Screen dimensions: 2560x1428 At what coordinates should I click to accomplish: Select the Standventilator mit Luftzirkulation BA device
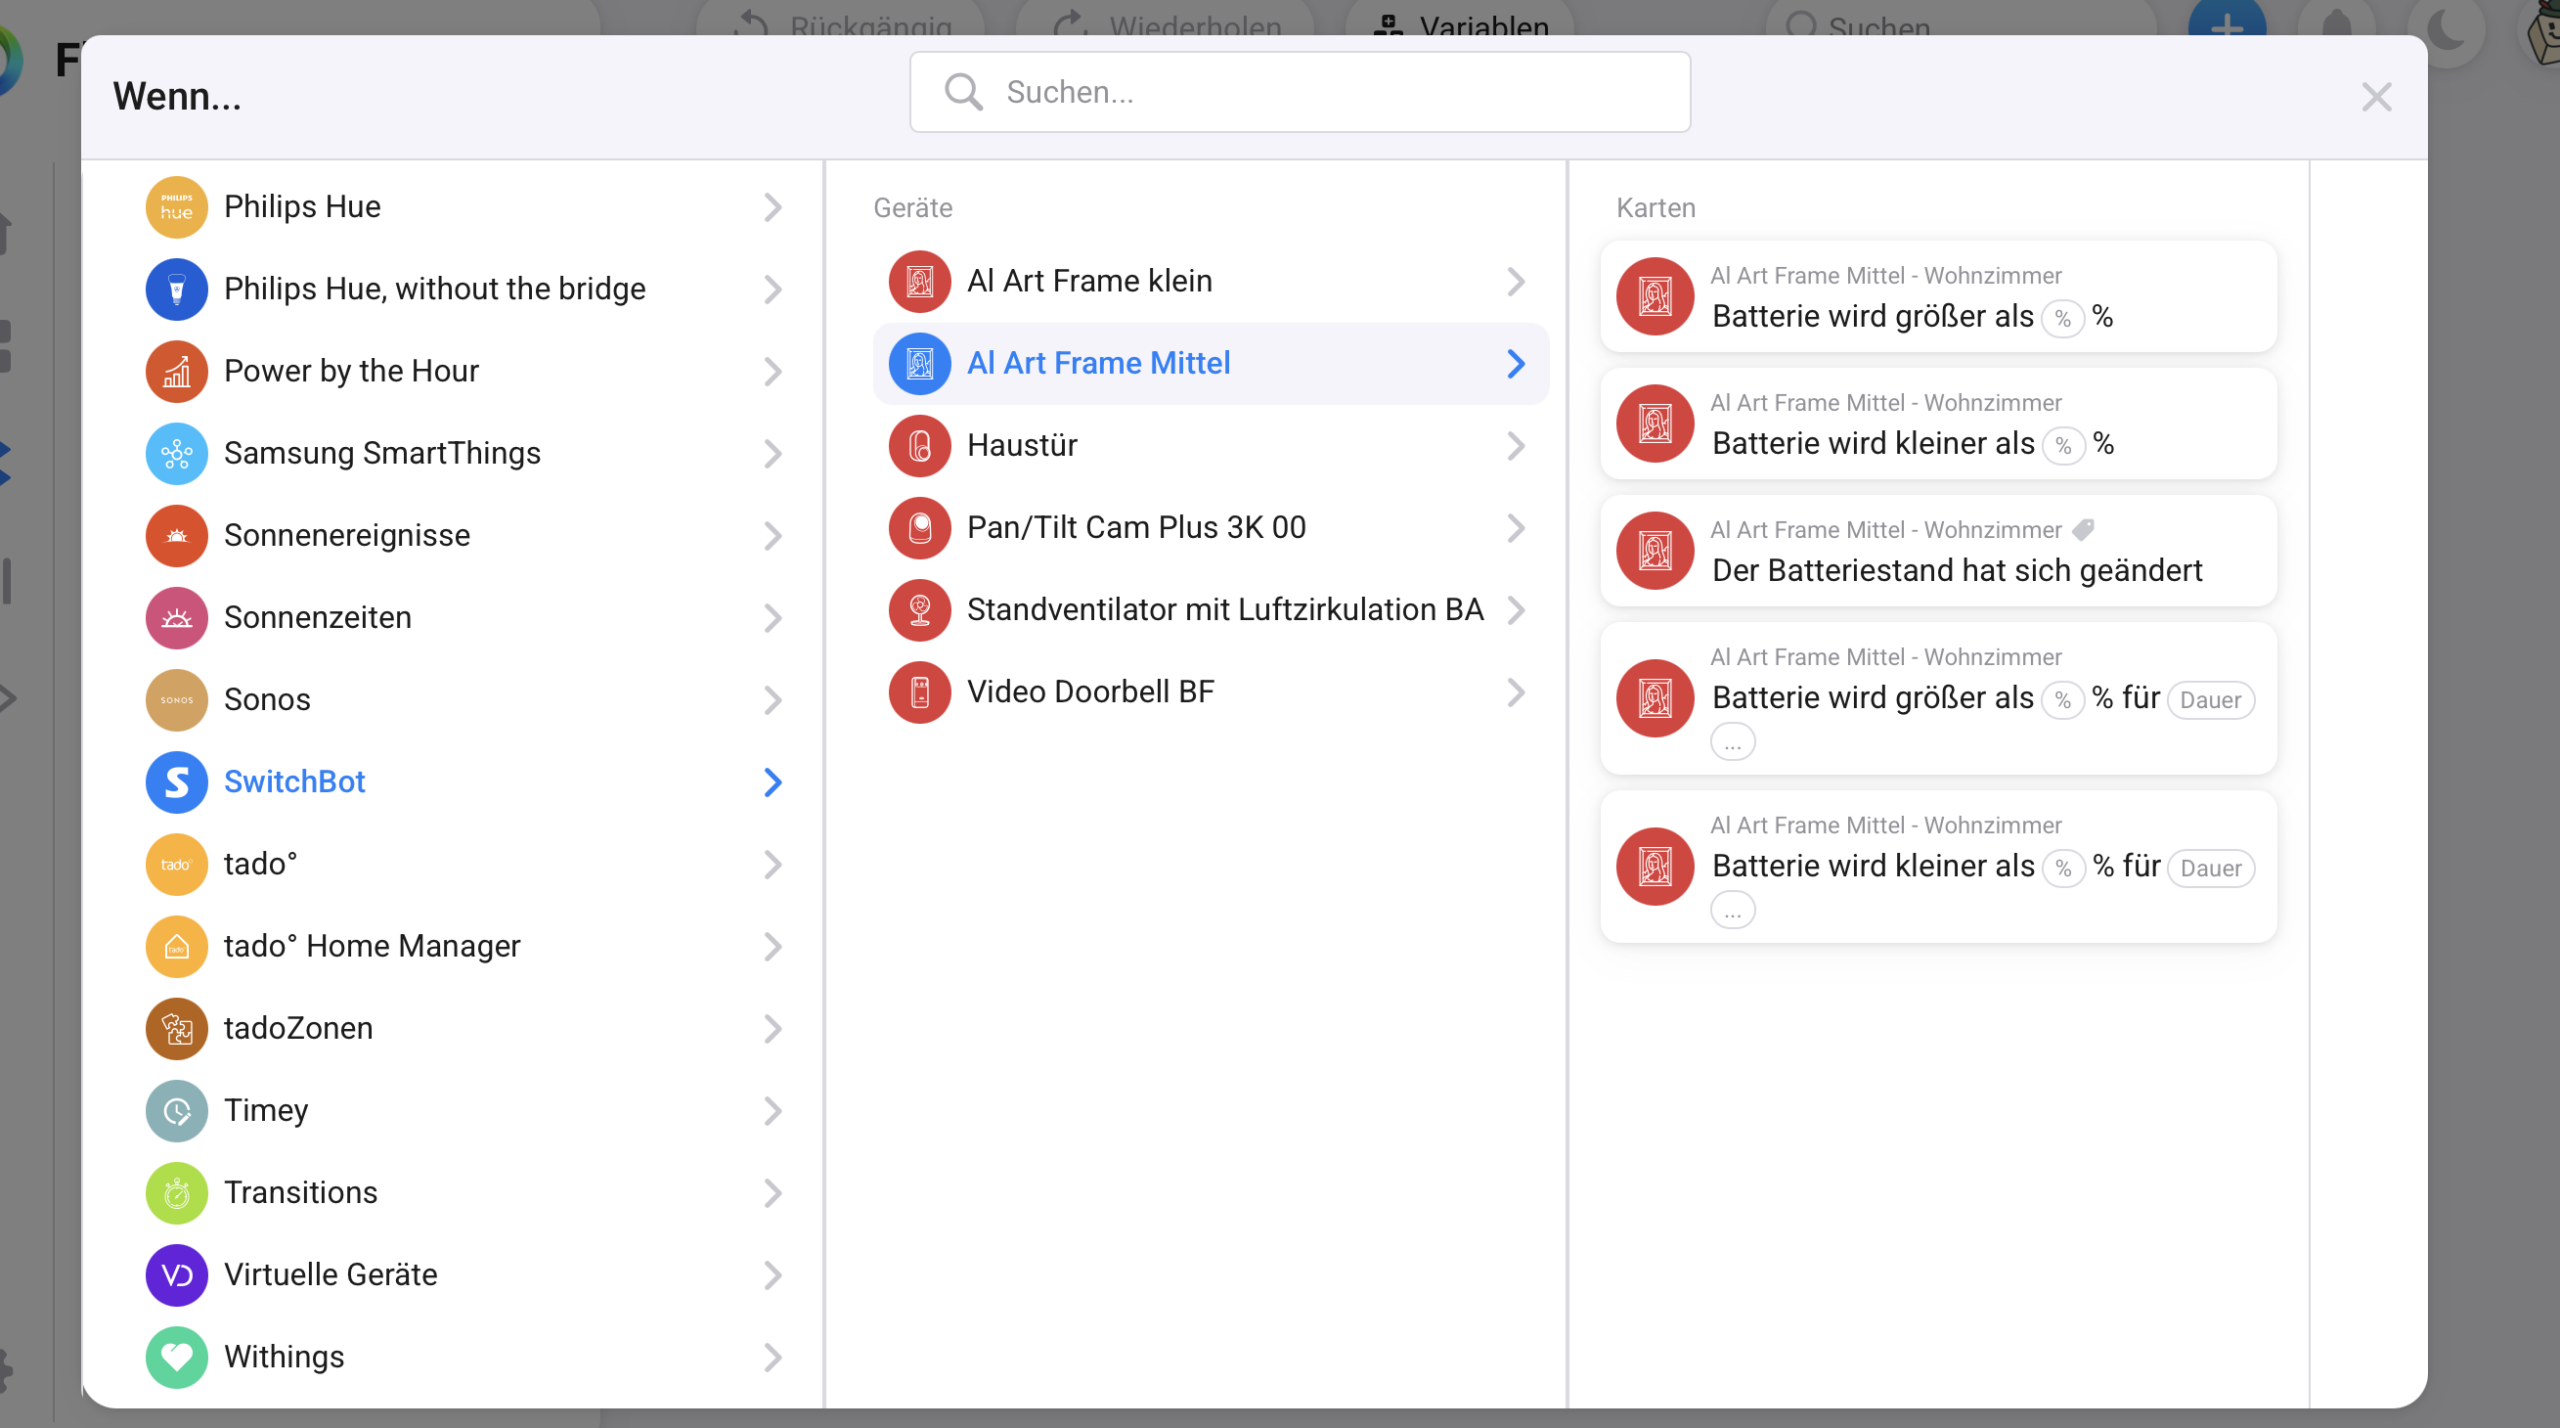point(1210,609)
